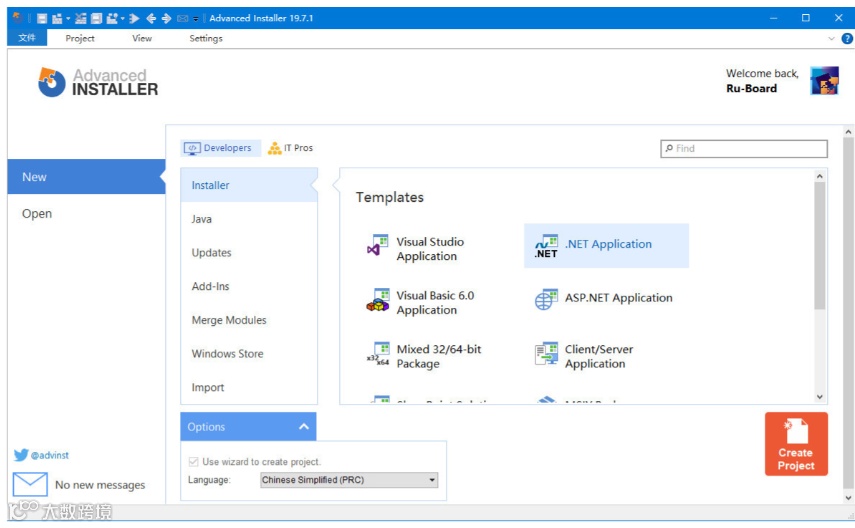Viewport: 855px width, 528px height.
Task: Switch to the IT Pros tab
Action: (x=291, y=148)
